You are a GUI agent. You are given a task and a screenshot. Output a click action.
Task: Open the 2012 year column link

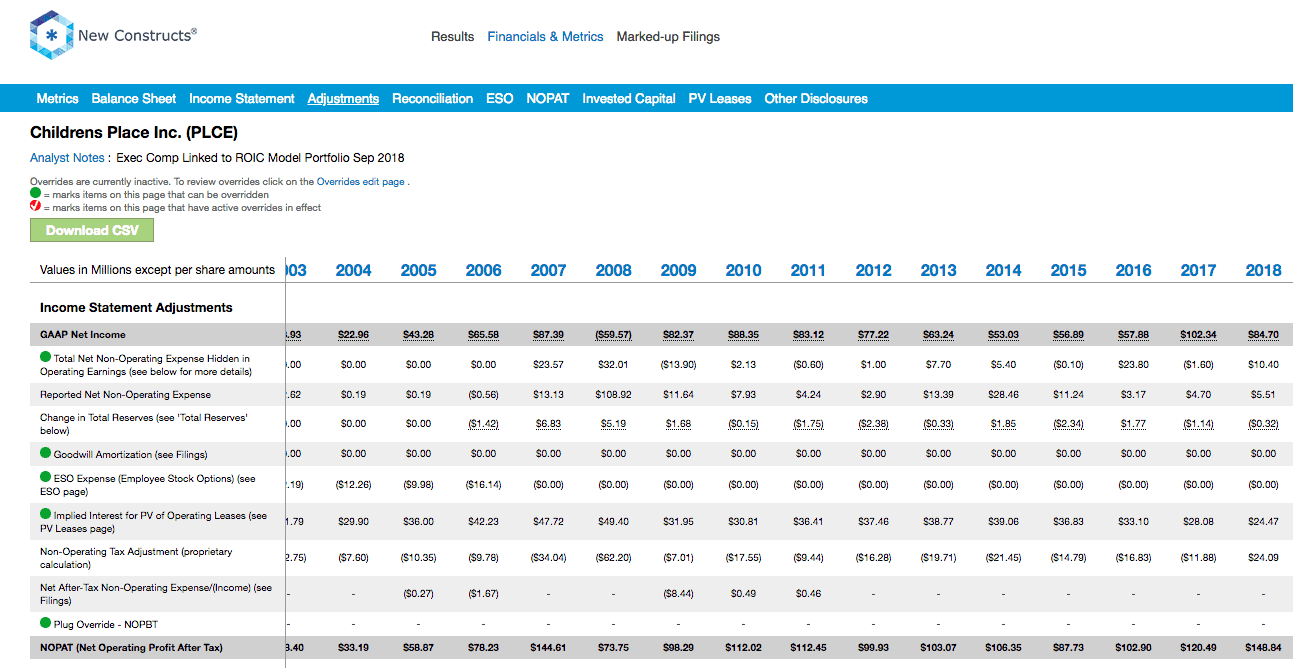(x=873, y=270)
